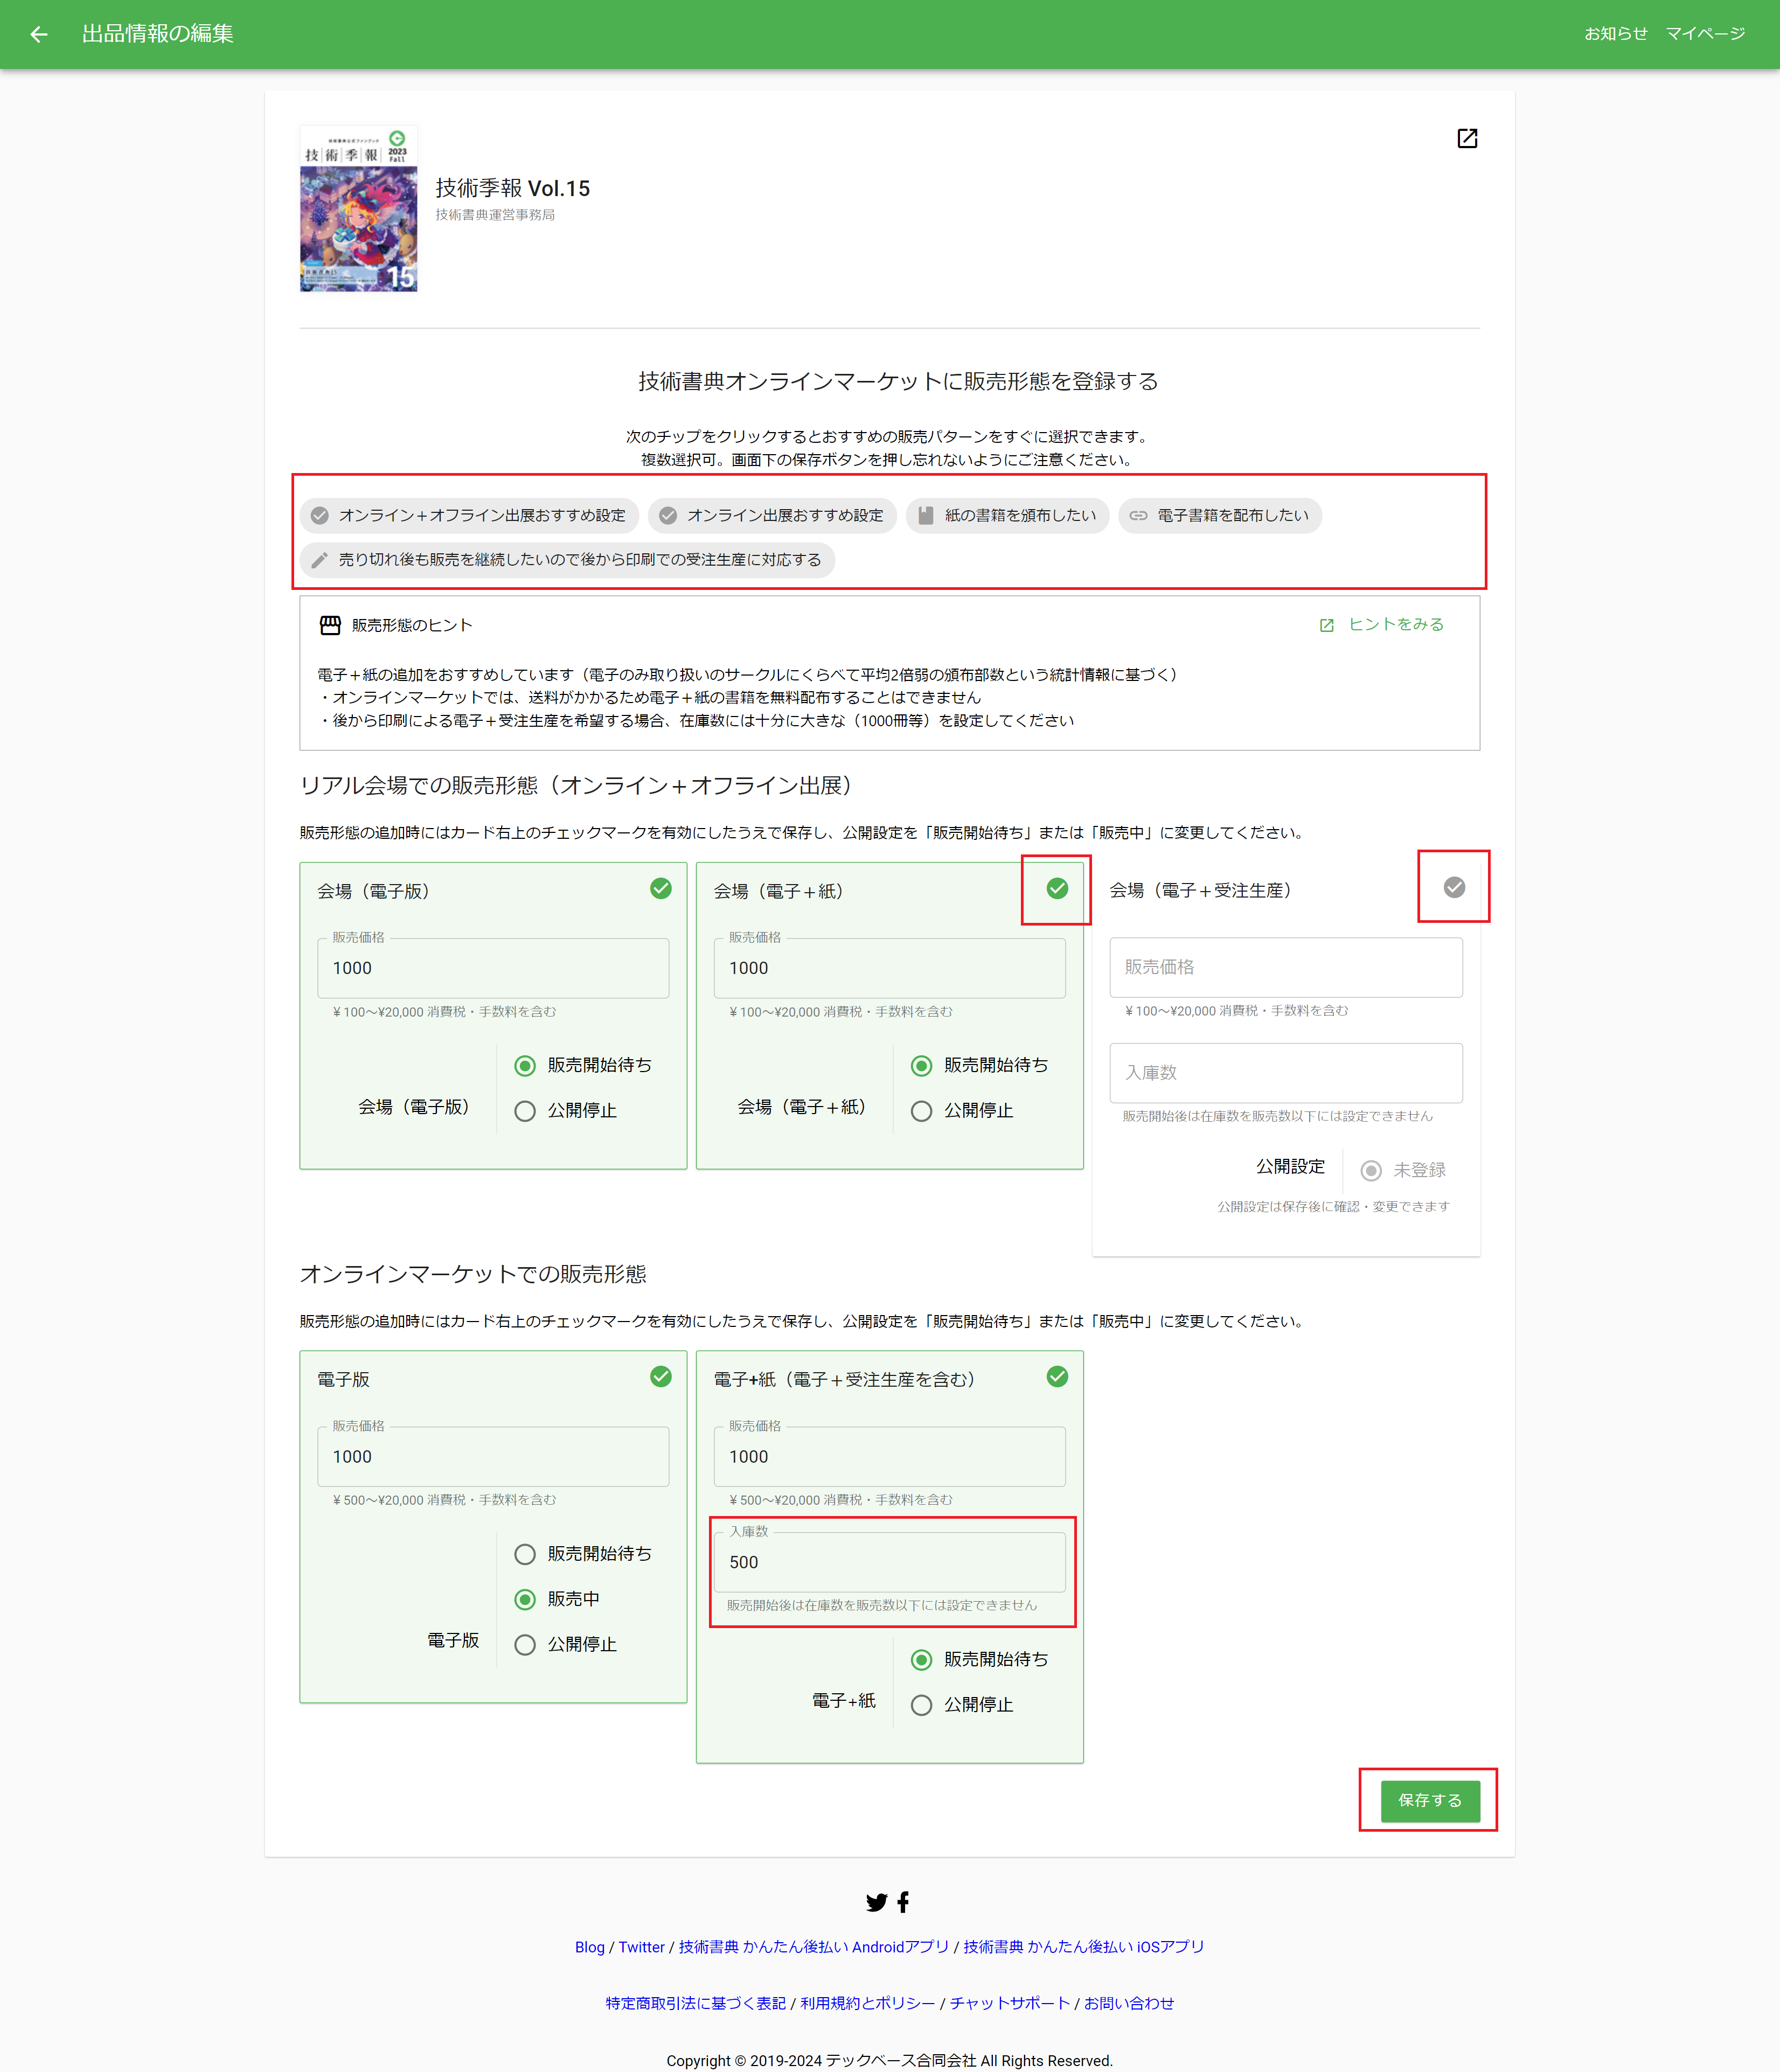Open マイページ in the top bar
Screen dimensions: 1780x2072
pyautogui.click(x=1705, y=34)
